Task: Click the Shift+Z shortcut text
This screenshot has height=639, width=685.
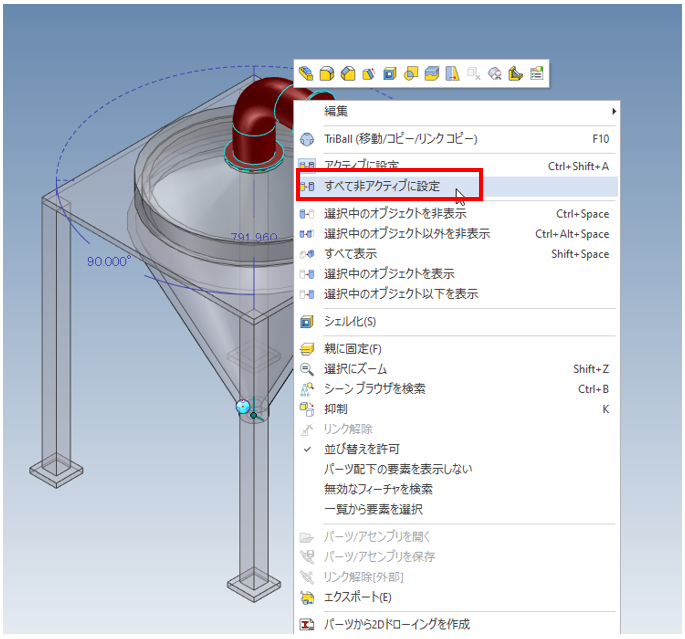Action: (591, 370)
